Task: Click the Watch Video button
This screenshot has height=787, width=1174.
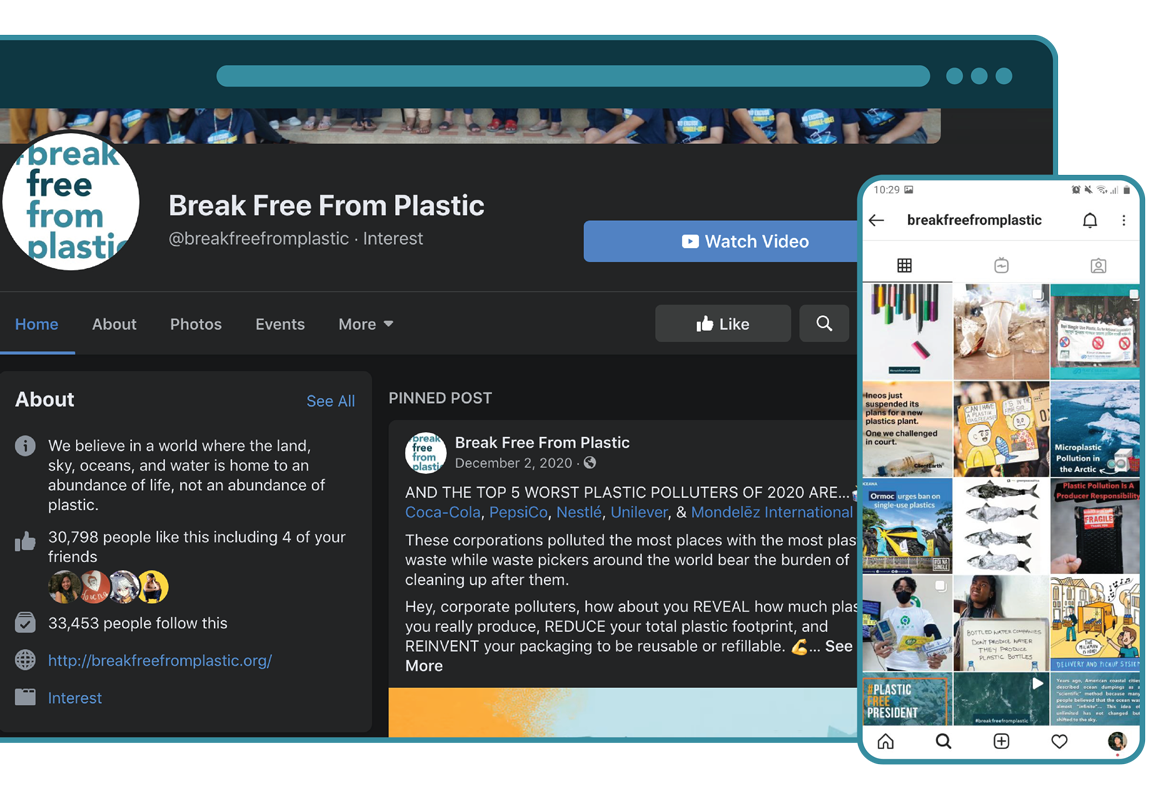Action: (721, 241)
